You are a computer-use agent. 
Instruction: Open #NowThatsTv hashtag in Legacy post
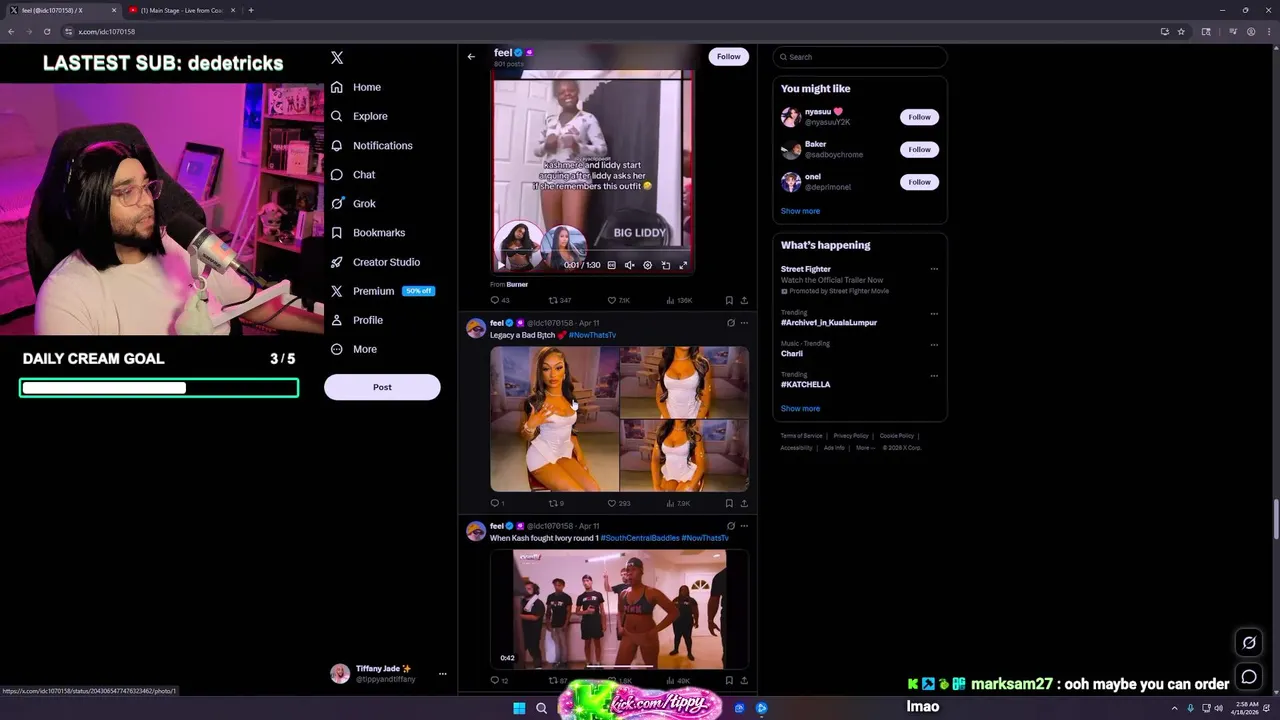tap(592, 335)
